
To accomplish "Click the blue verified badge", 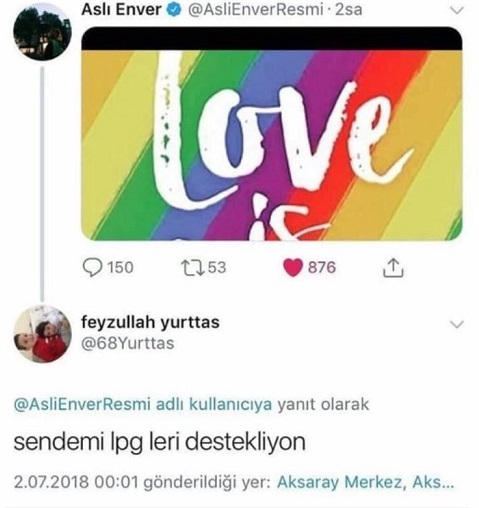I will coord(174,10).
